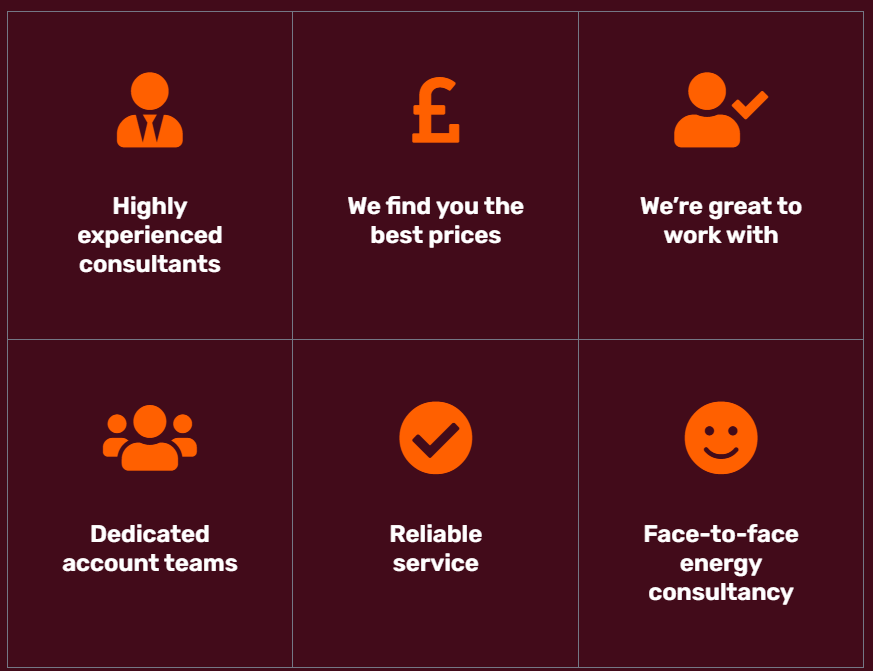
Task: Click the 'Reliable service' heading
Action: tap(435, 548)
